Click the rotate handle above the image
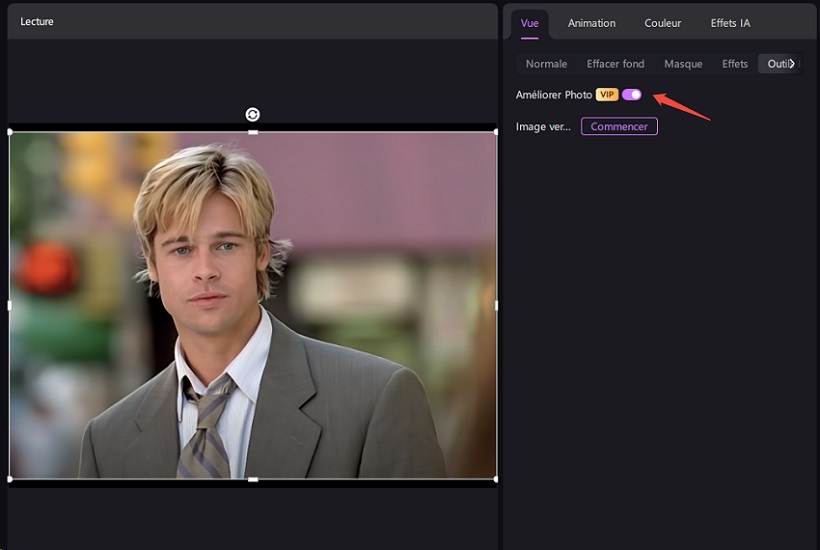 [x=253, y=115]
